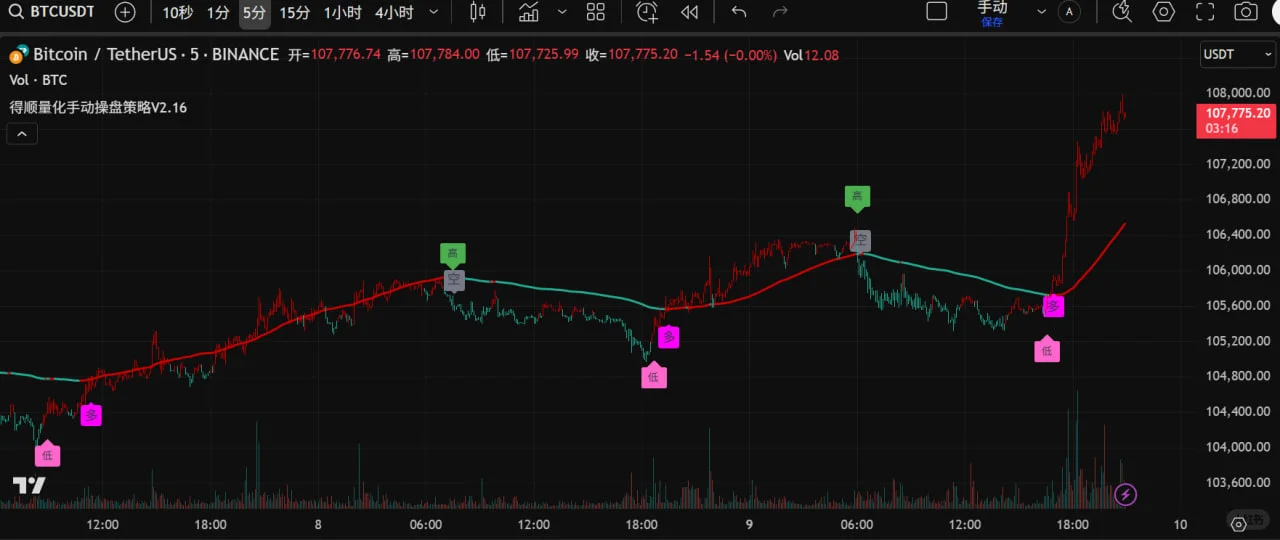The height and width of the screenshot is (540, 1280).
Task: Click the Vol · BTC legend entry
Action: pyautogui.click(x=38, y=80)
